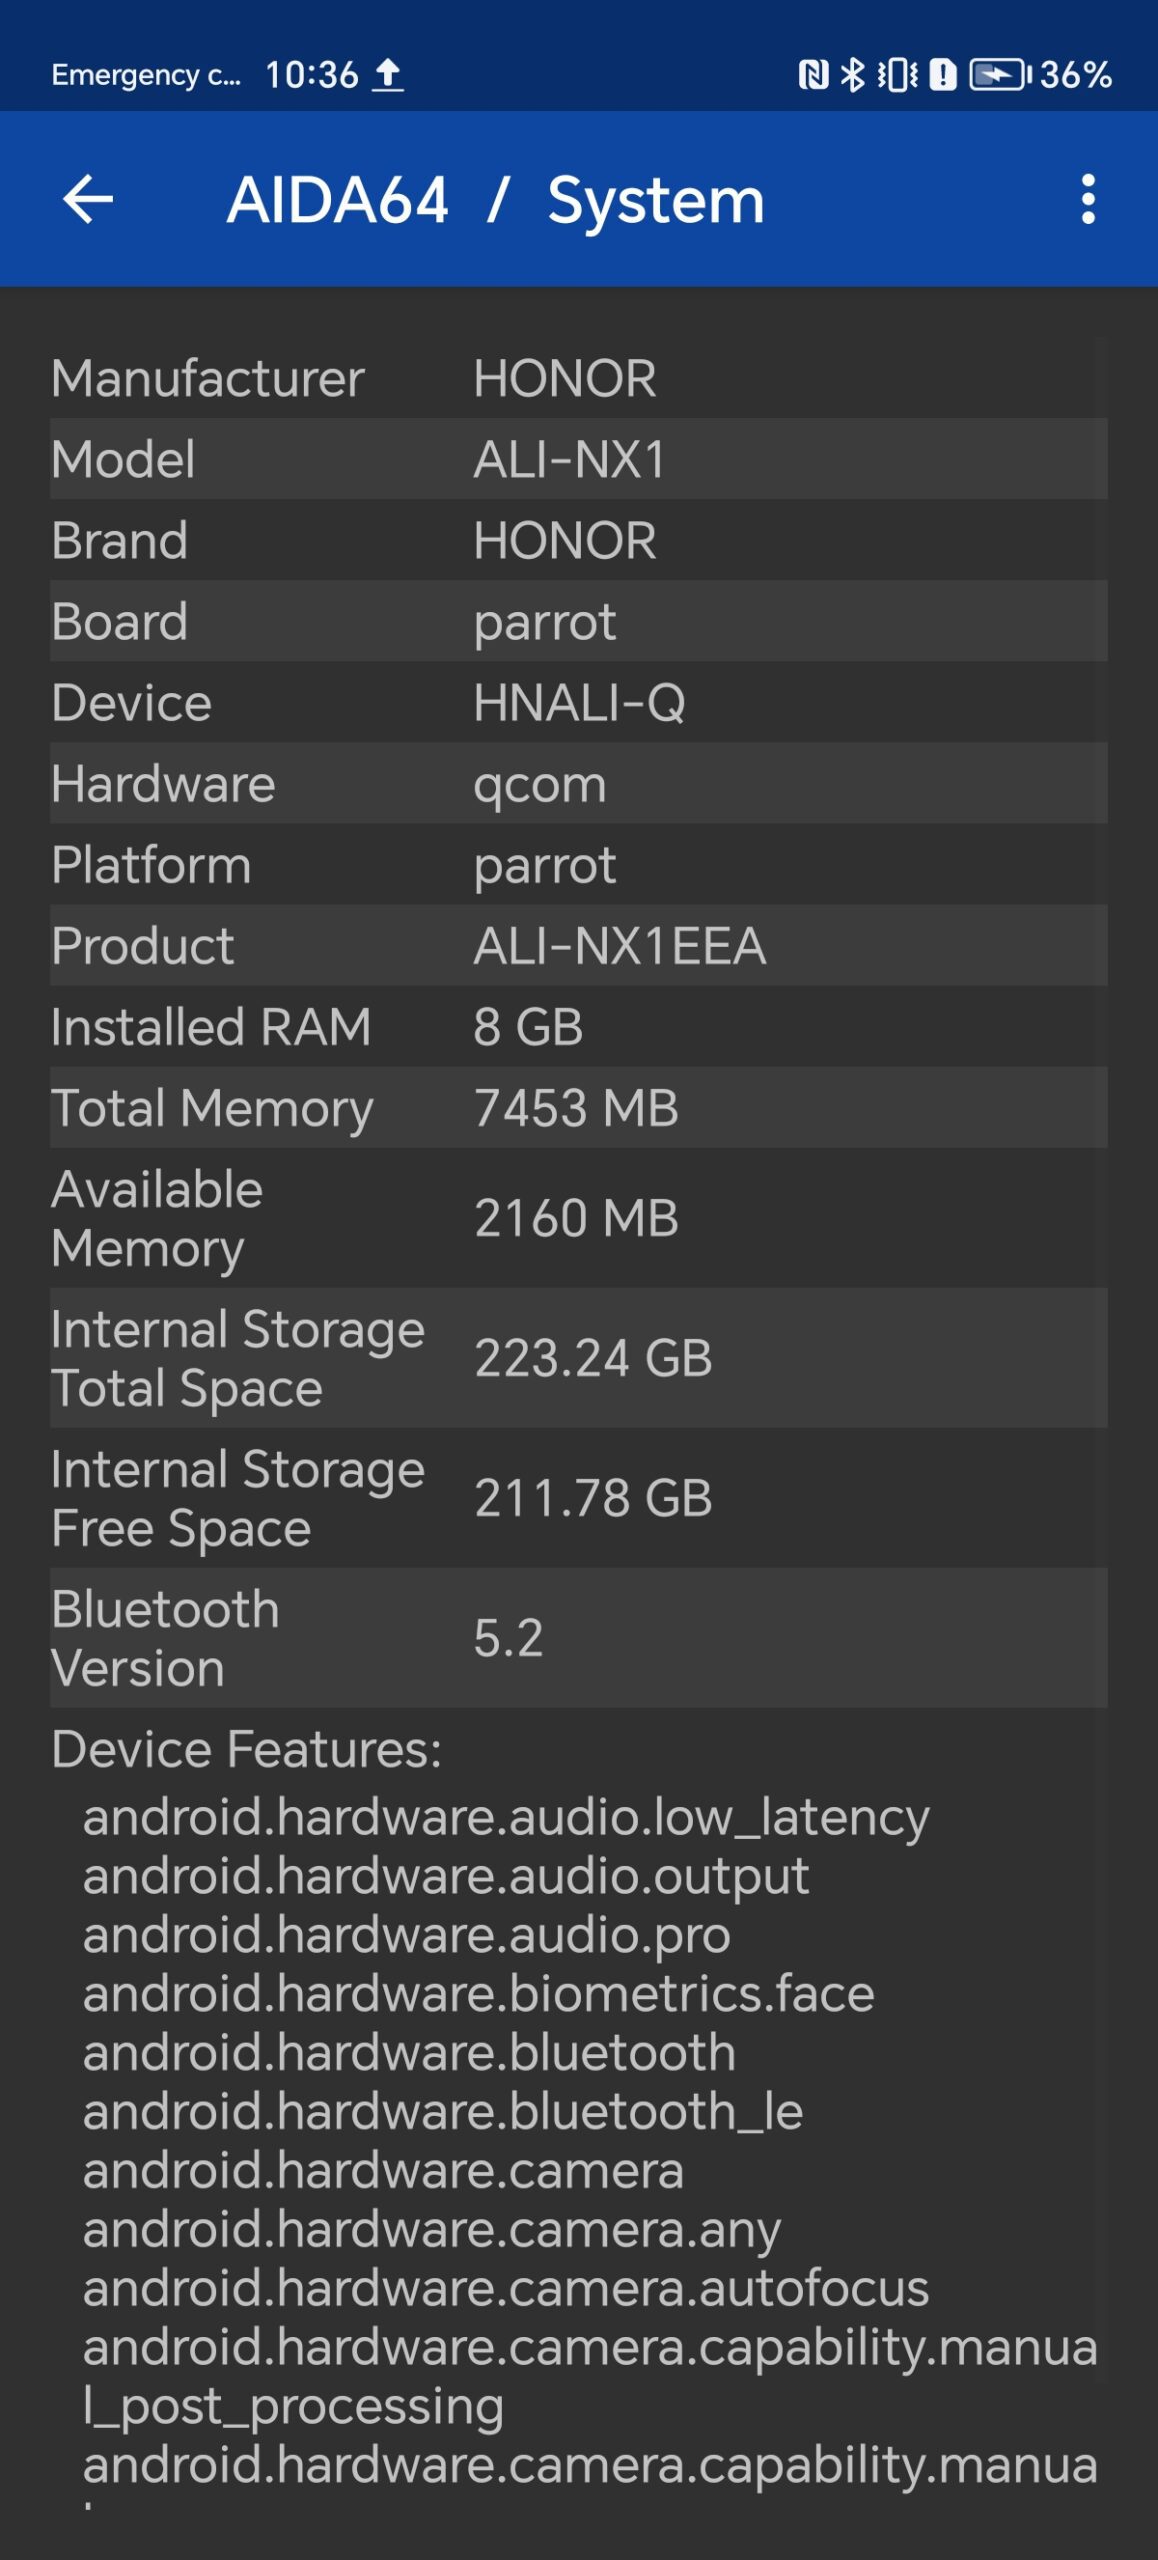
Task: Select the Manufacturer HONOR row
Action: (x=578, y=378)
